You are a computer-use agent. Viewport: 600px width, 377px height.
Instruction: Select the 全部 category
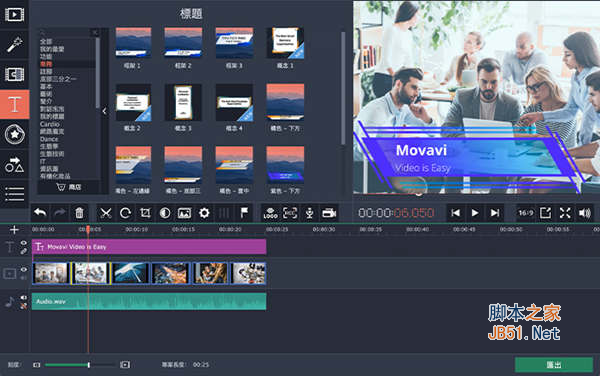pos(46,41)
